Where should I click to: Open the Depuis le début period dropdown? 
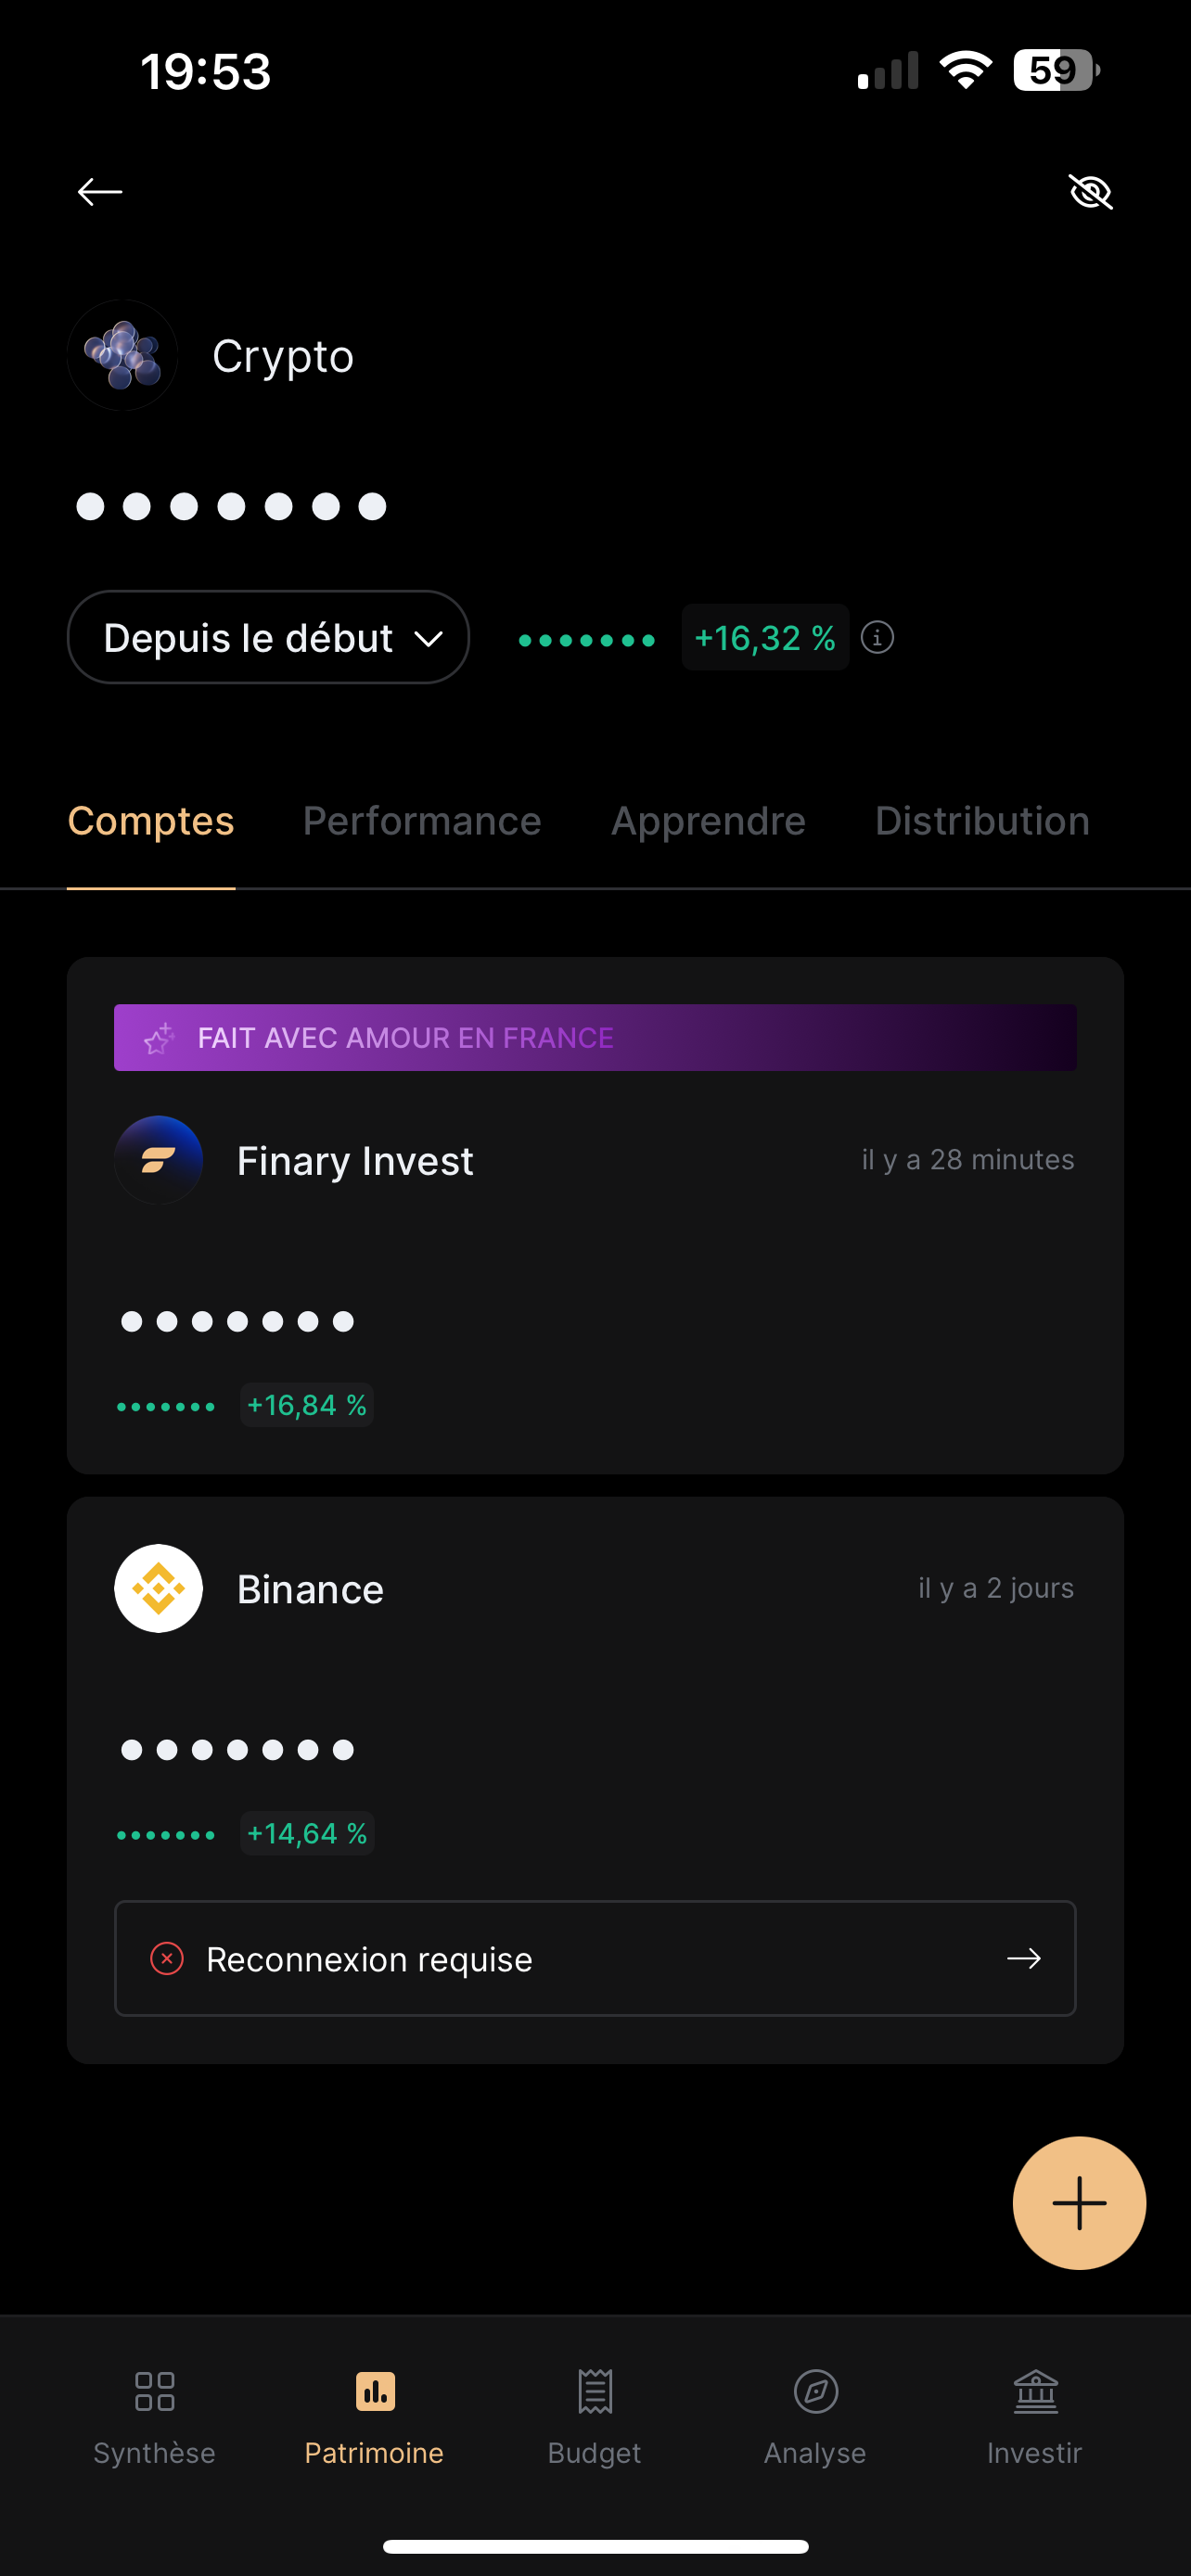268,637
